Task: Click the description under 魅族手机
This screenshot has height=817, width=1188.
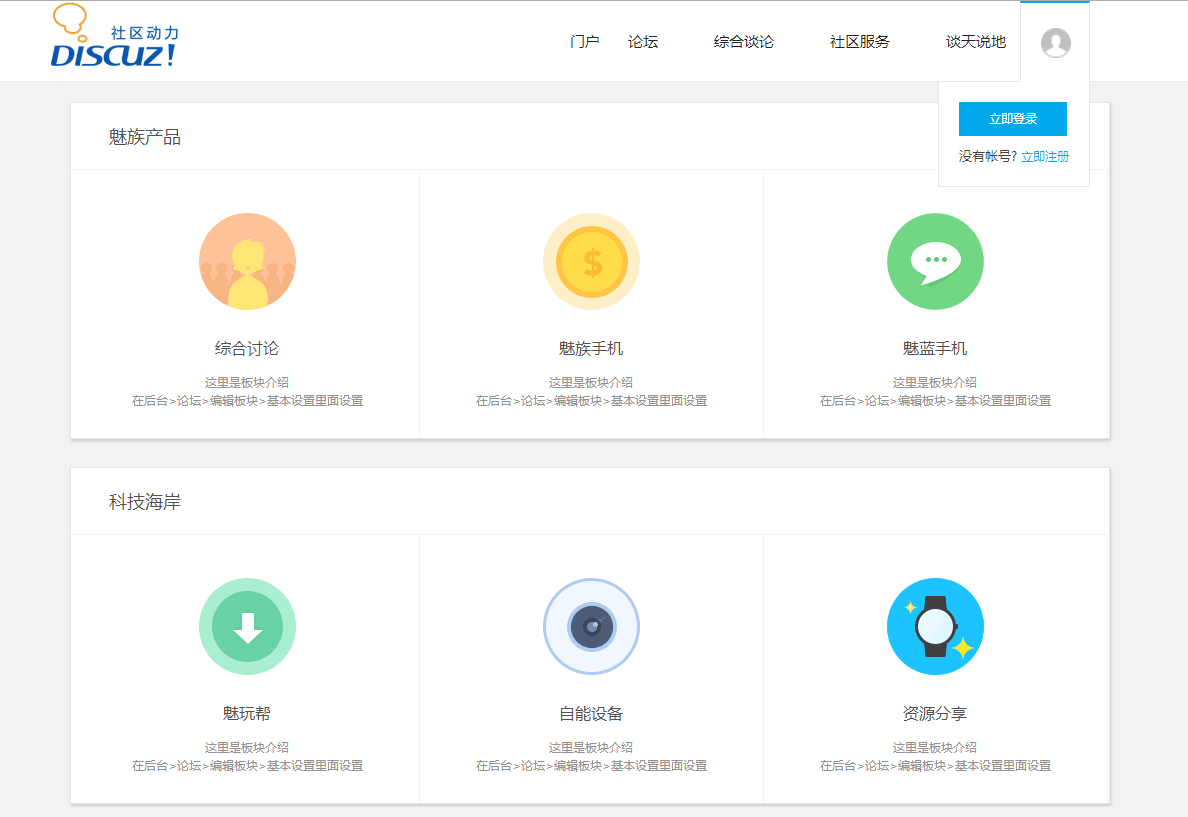Action: [x=591, y=392]
